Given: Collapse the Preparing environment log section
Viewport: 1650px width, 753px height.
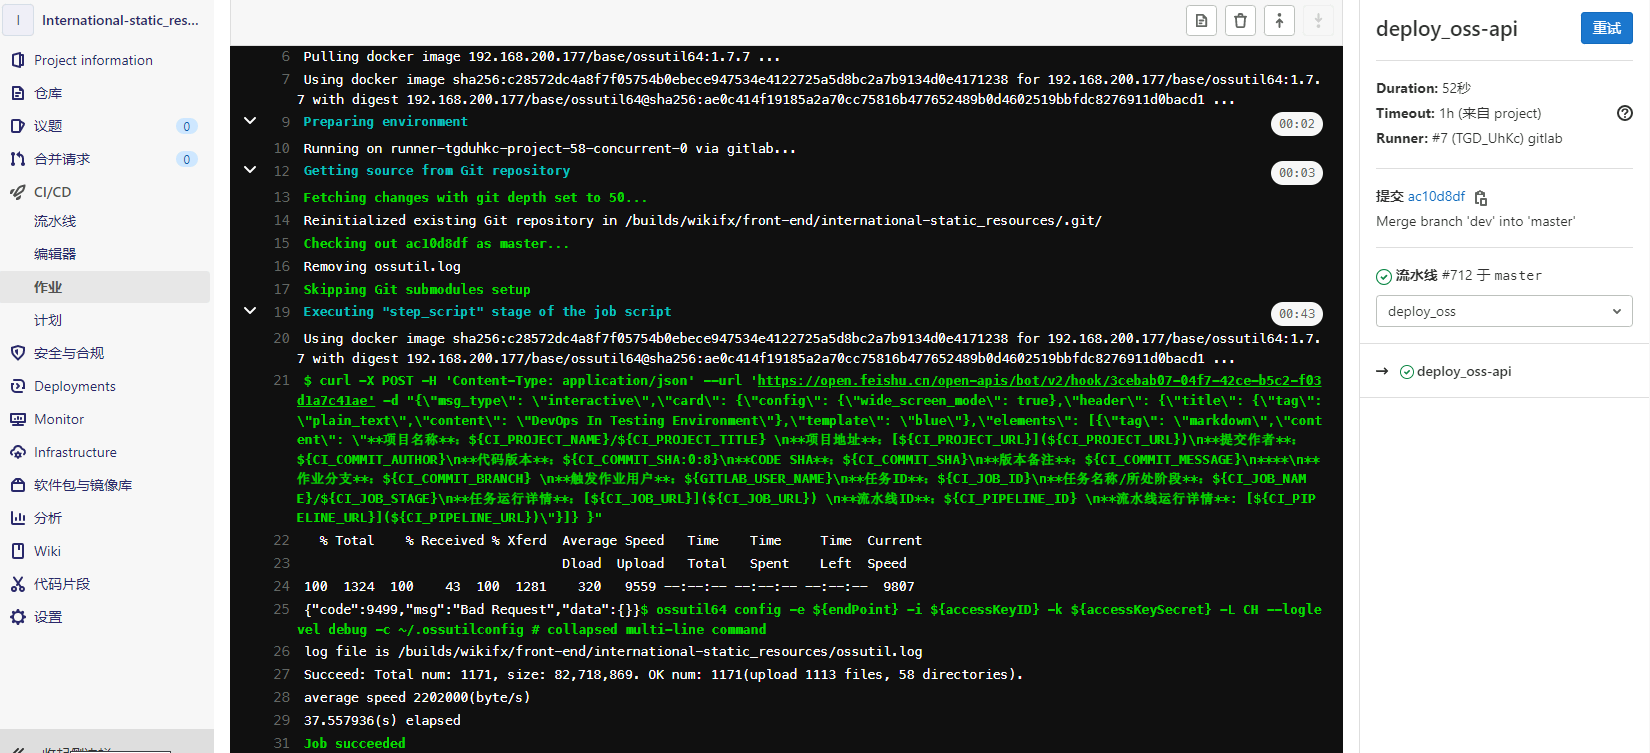Looking at the screenshot, I should pyautogui.click(x=250, y=121).
